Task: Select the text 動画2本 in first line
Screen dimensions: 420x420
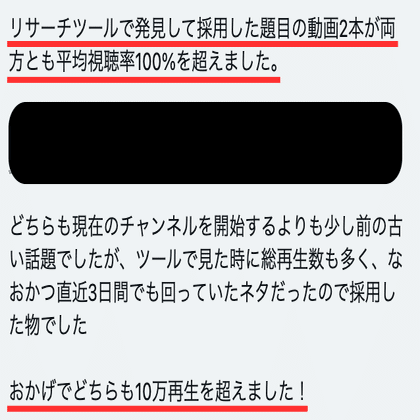Action: click(337, 29)
